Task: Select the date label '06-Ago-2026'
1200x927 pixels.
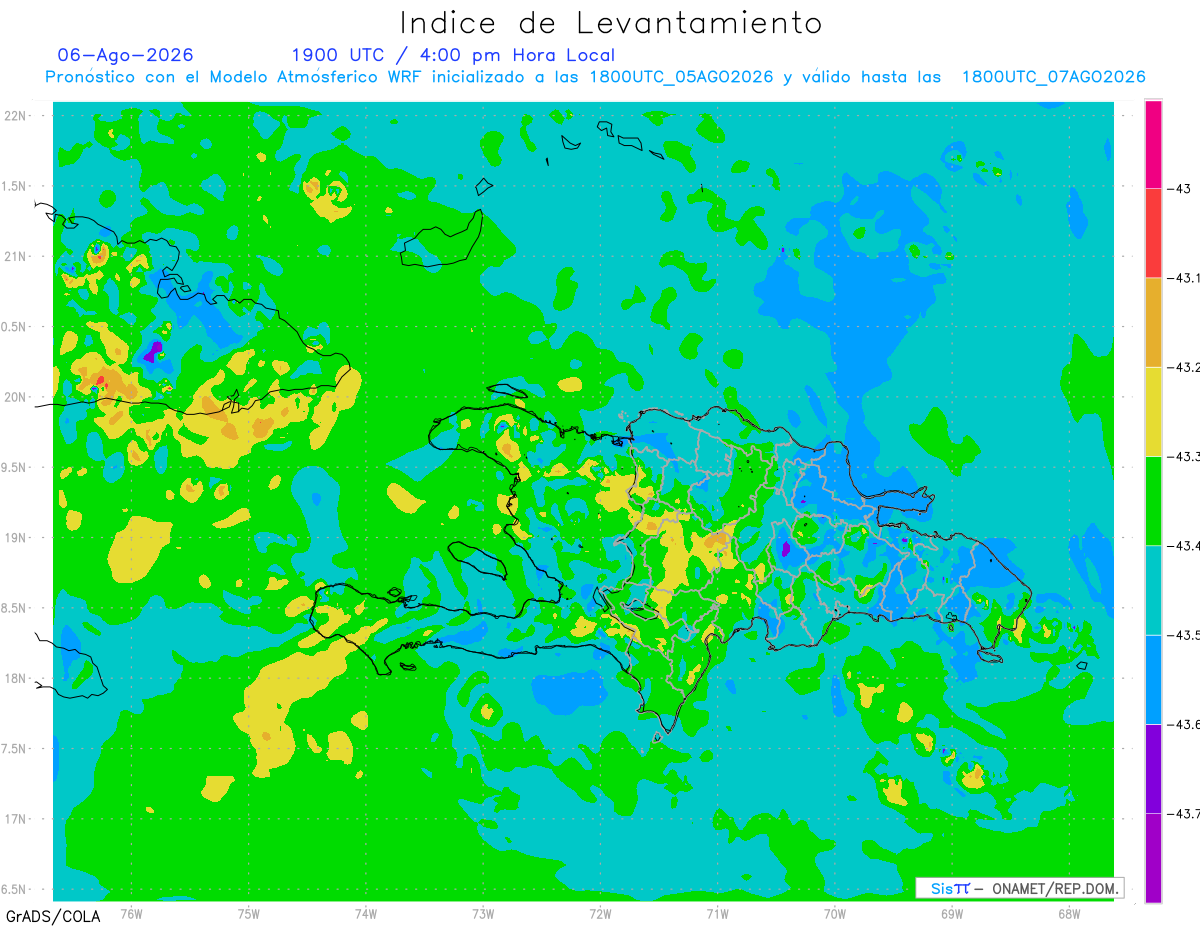Action: click(x=126, y=55)
